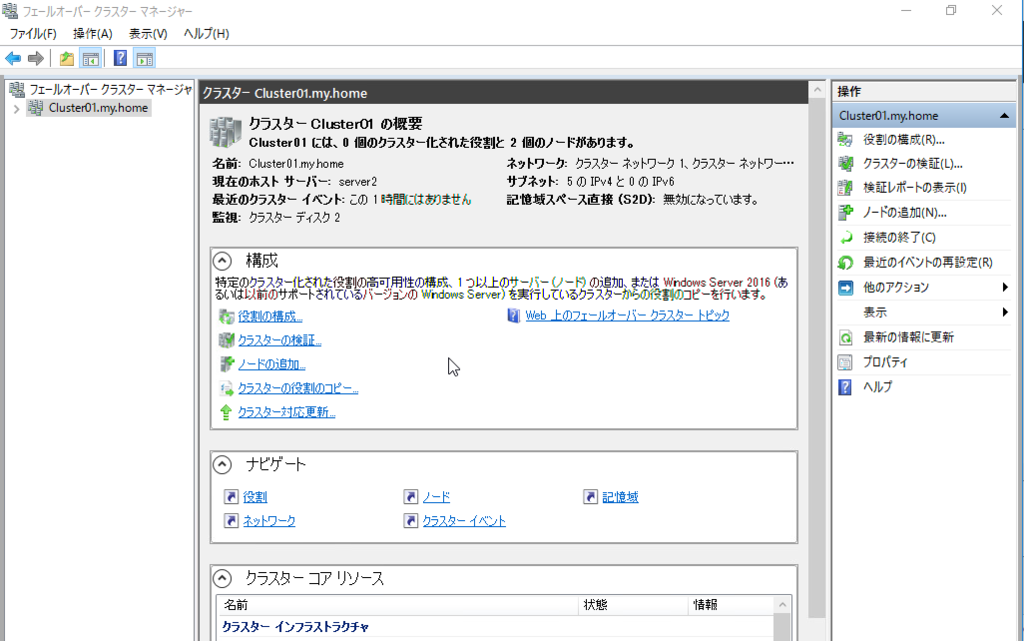Click the 最新の情報に更新 refresh icon
Screen dimensions: 1024x641
pyautogui.click(x=845, y=337)
